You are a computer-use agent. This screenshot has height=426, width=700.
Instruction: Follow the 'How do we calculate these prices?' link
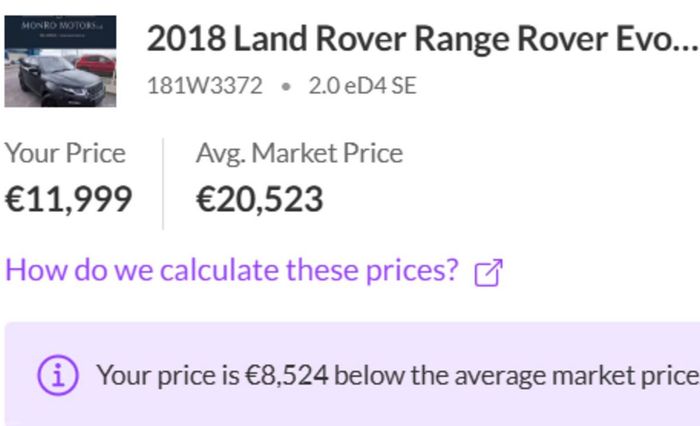pos(232,270)
